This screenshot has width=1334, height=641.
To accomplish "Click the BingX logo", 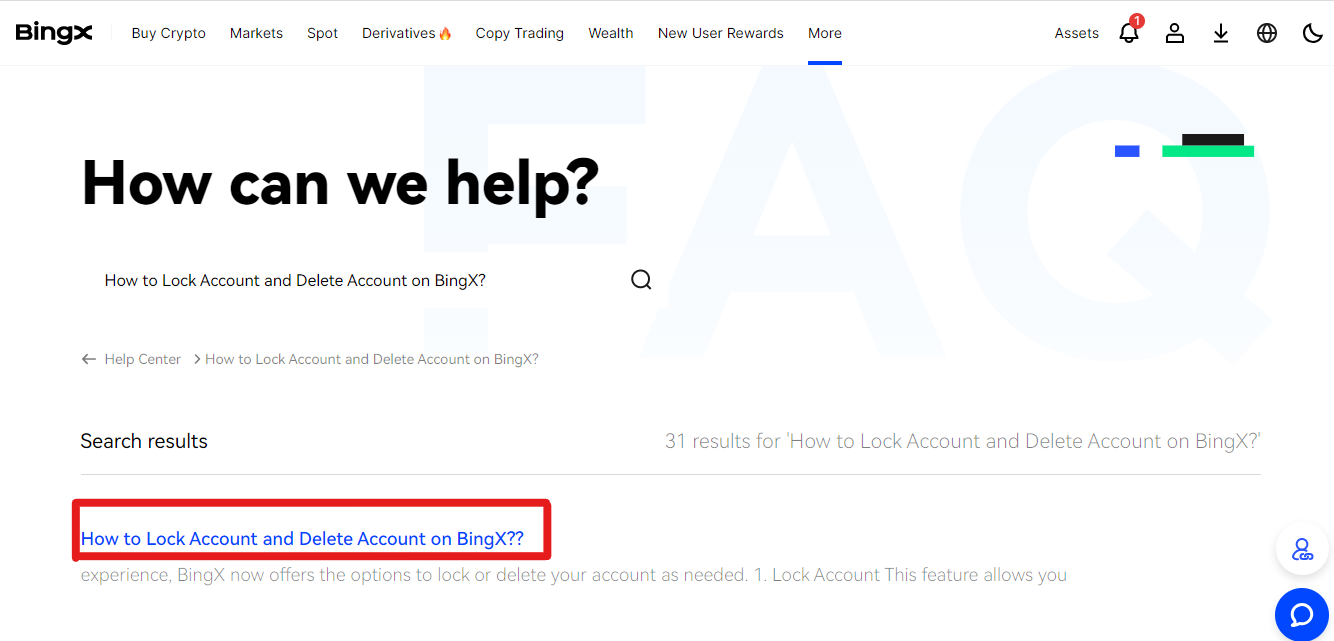I will click(x=54, y=33).
